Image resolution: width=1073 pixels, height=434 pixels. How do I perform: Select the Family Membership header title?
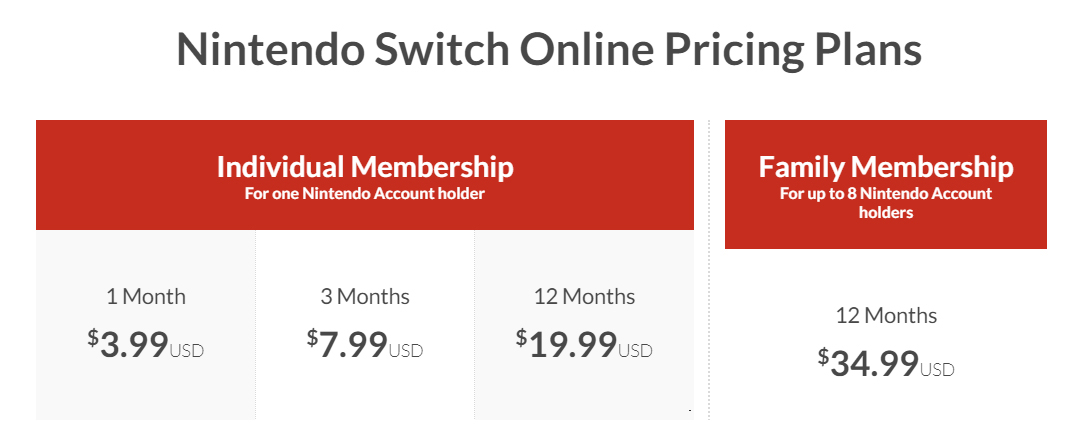point(885,167)
